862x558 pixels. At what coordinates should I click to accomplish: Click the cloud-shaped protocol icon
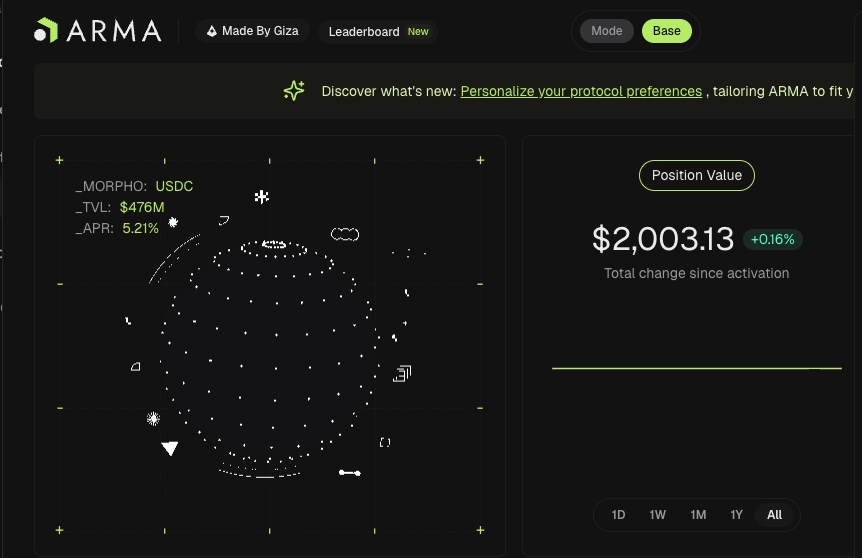point(345,234)
